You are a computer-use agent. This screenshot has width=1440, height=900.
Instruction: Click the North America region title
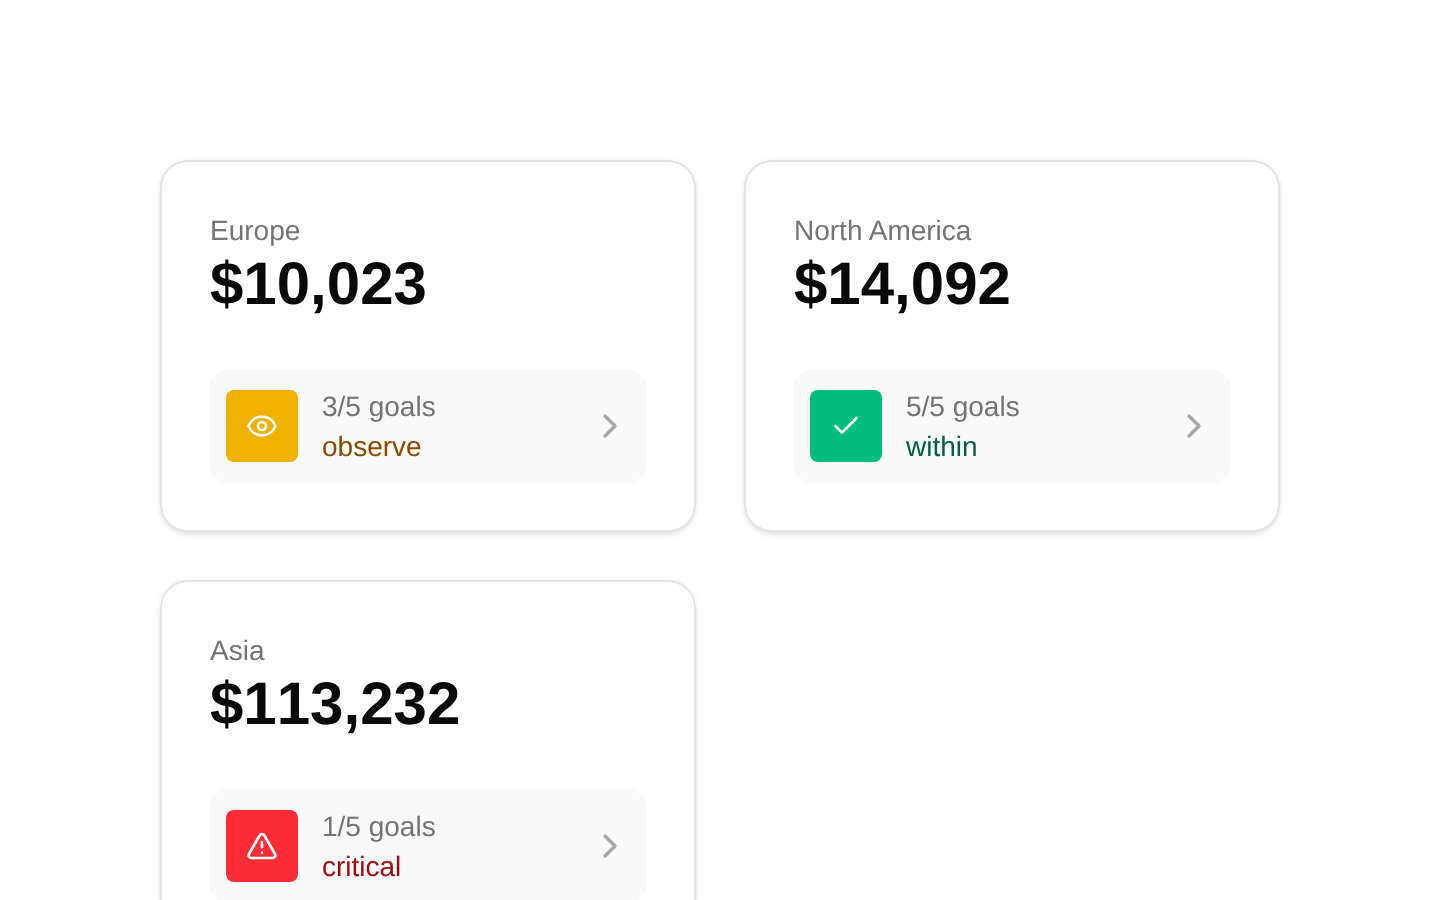[882, 231]
